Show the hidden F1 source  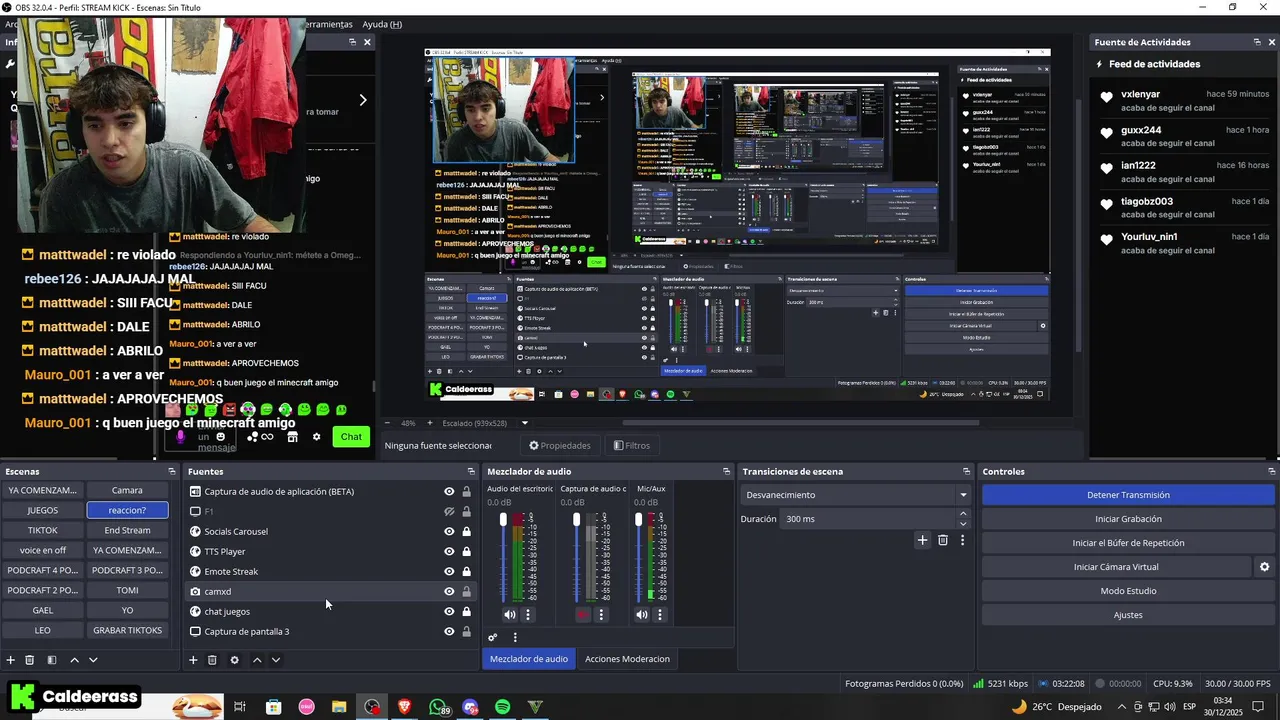click(x=449, y=511)
